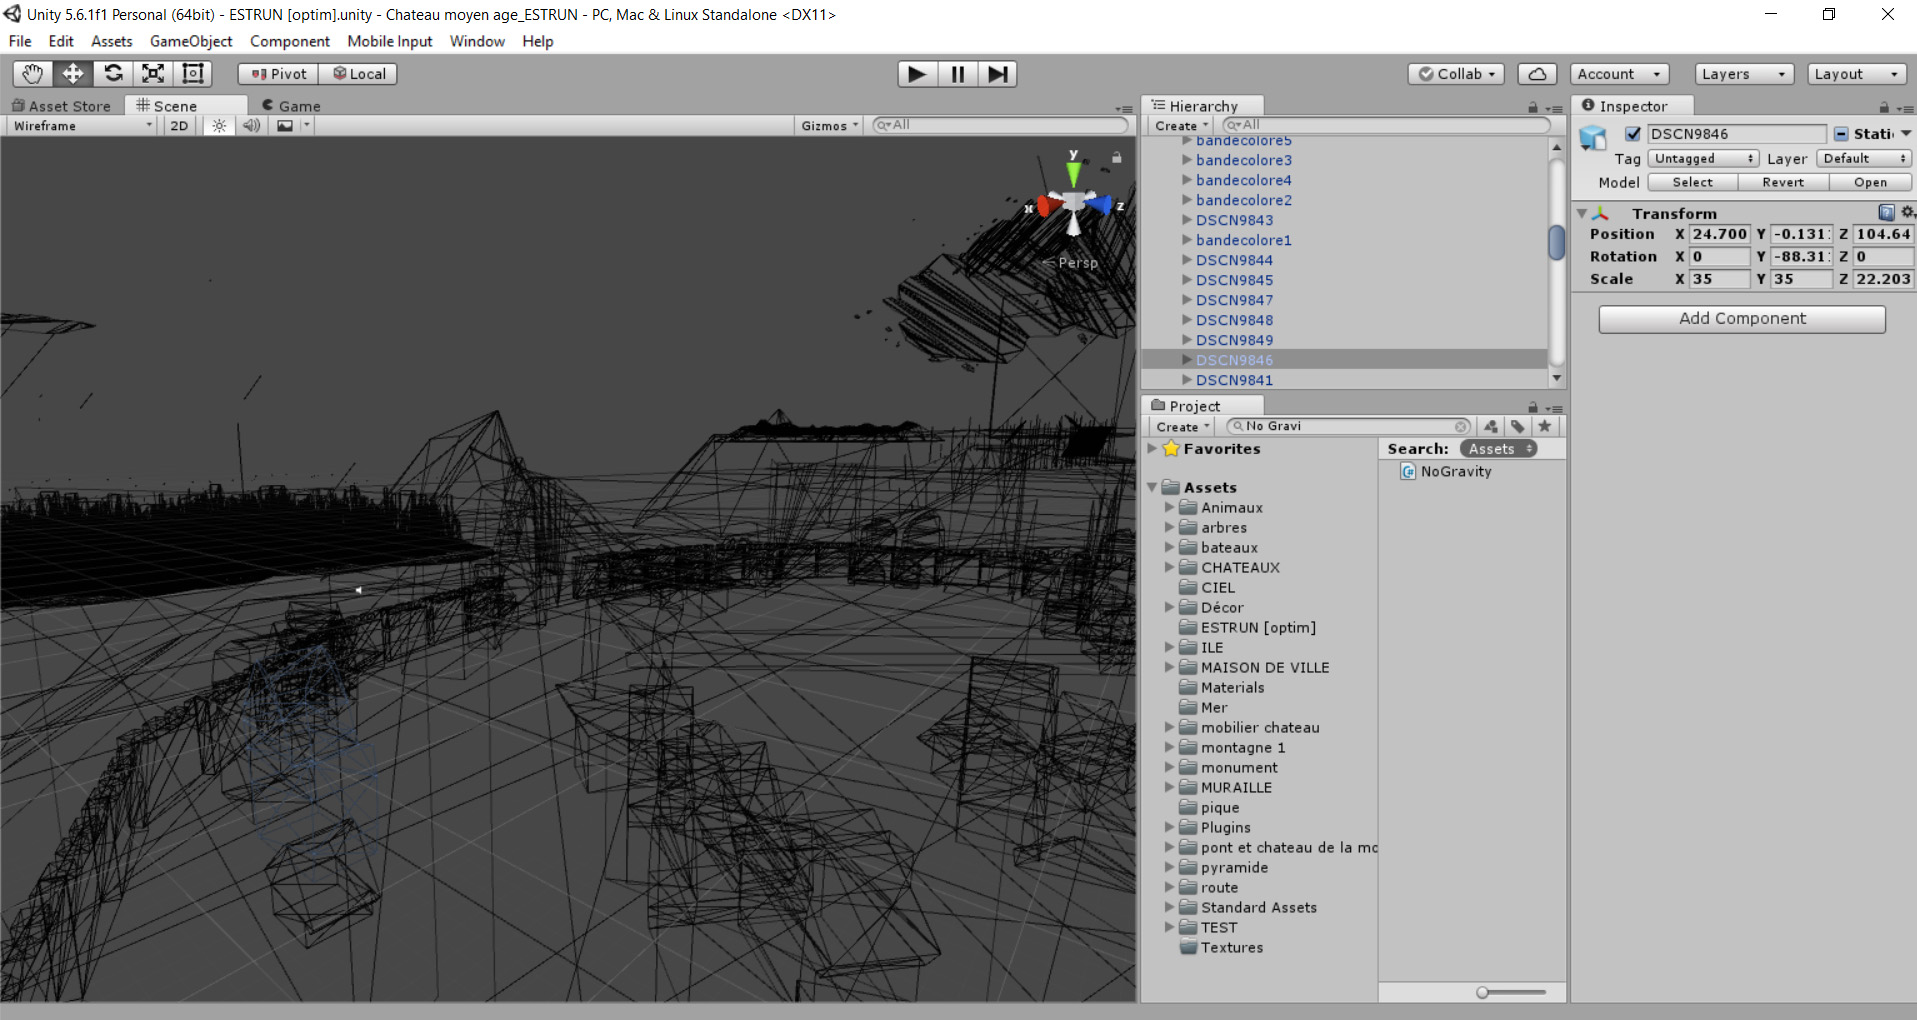Switch to the Game tab
Viewport: 1917px width, 1020px height.
click(291, 106)
